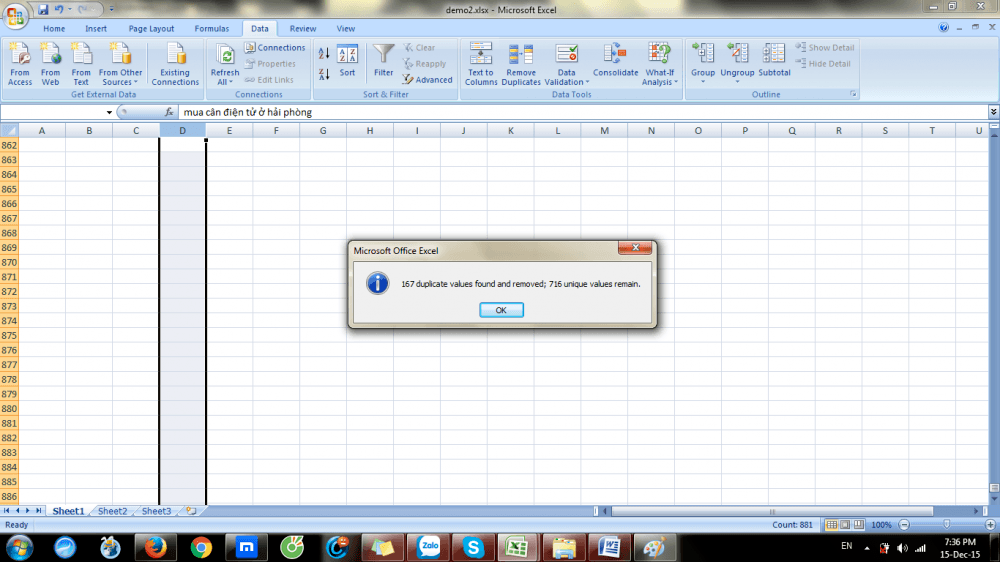
Task: Switch to Page Layout view in status bar
Action: (845, 525)
